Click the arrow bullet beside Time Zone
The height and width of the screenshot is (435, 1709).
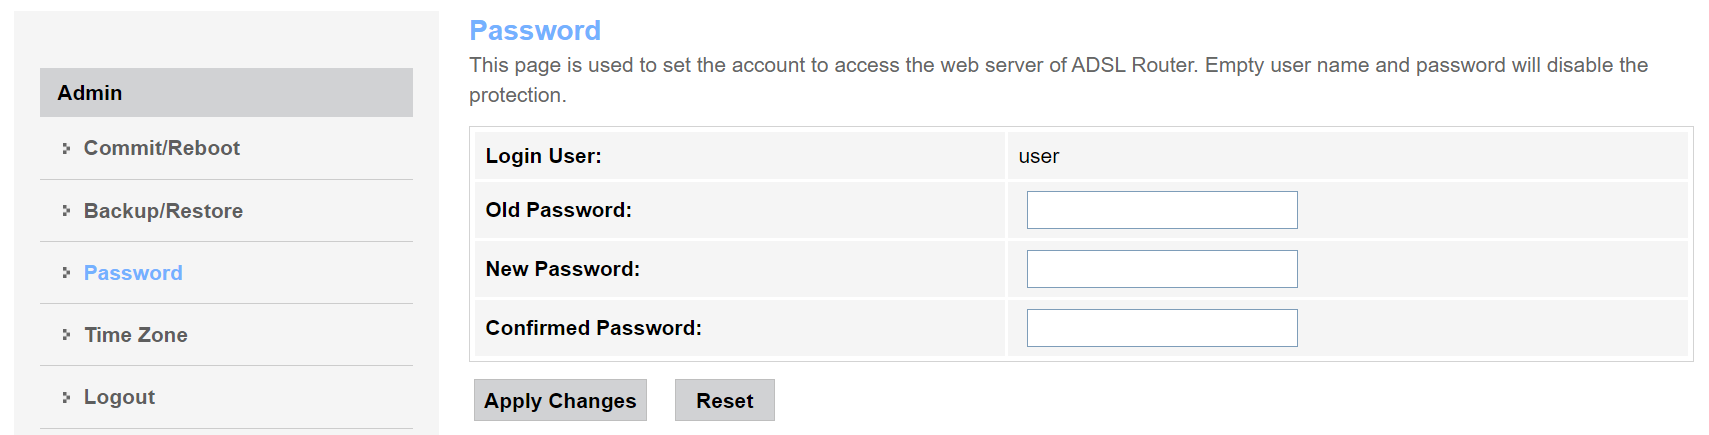point(66,334)
